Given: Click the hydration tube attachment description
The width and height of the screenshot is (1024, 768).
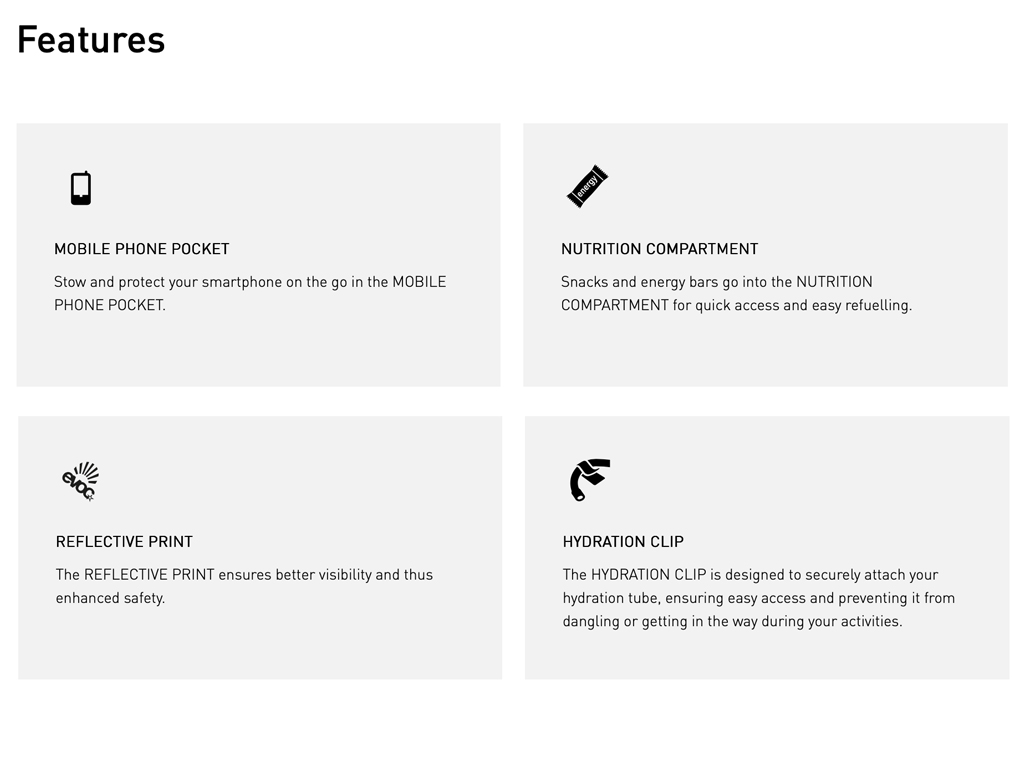Looking at the screenshot, I should pos(758,598).
